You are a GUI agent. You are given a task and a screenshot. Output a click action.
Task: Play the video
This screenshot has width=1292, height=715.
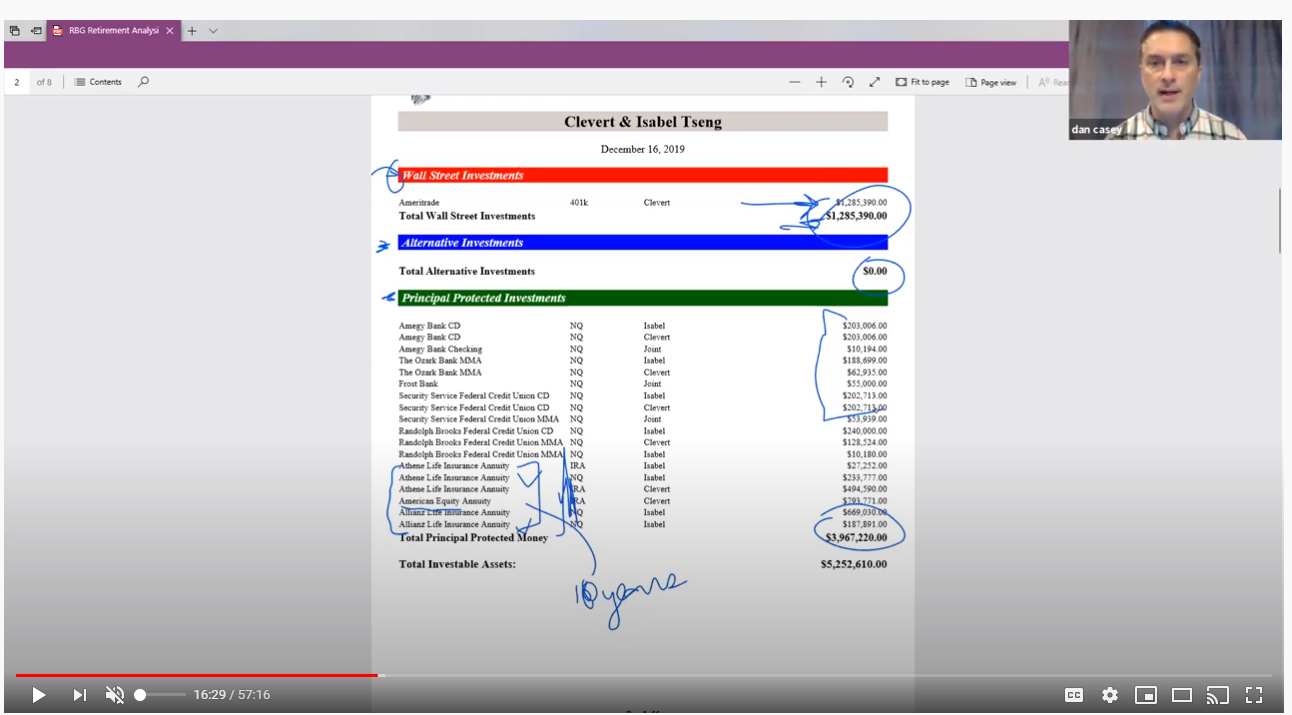click(x=38, y=694)
